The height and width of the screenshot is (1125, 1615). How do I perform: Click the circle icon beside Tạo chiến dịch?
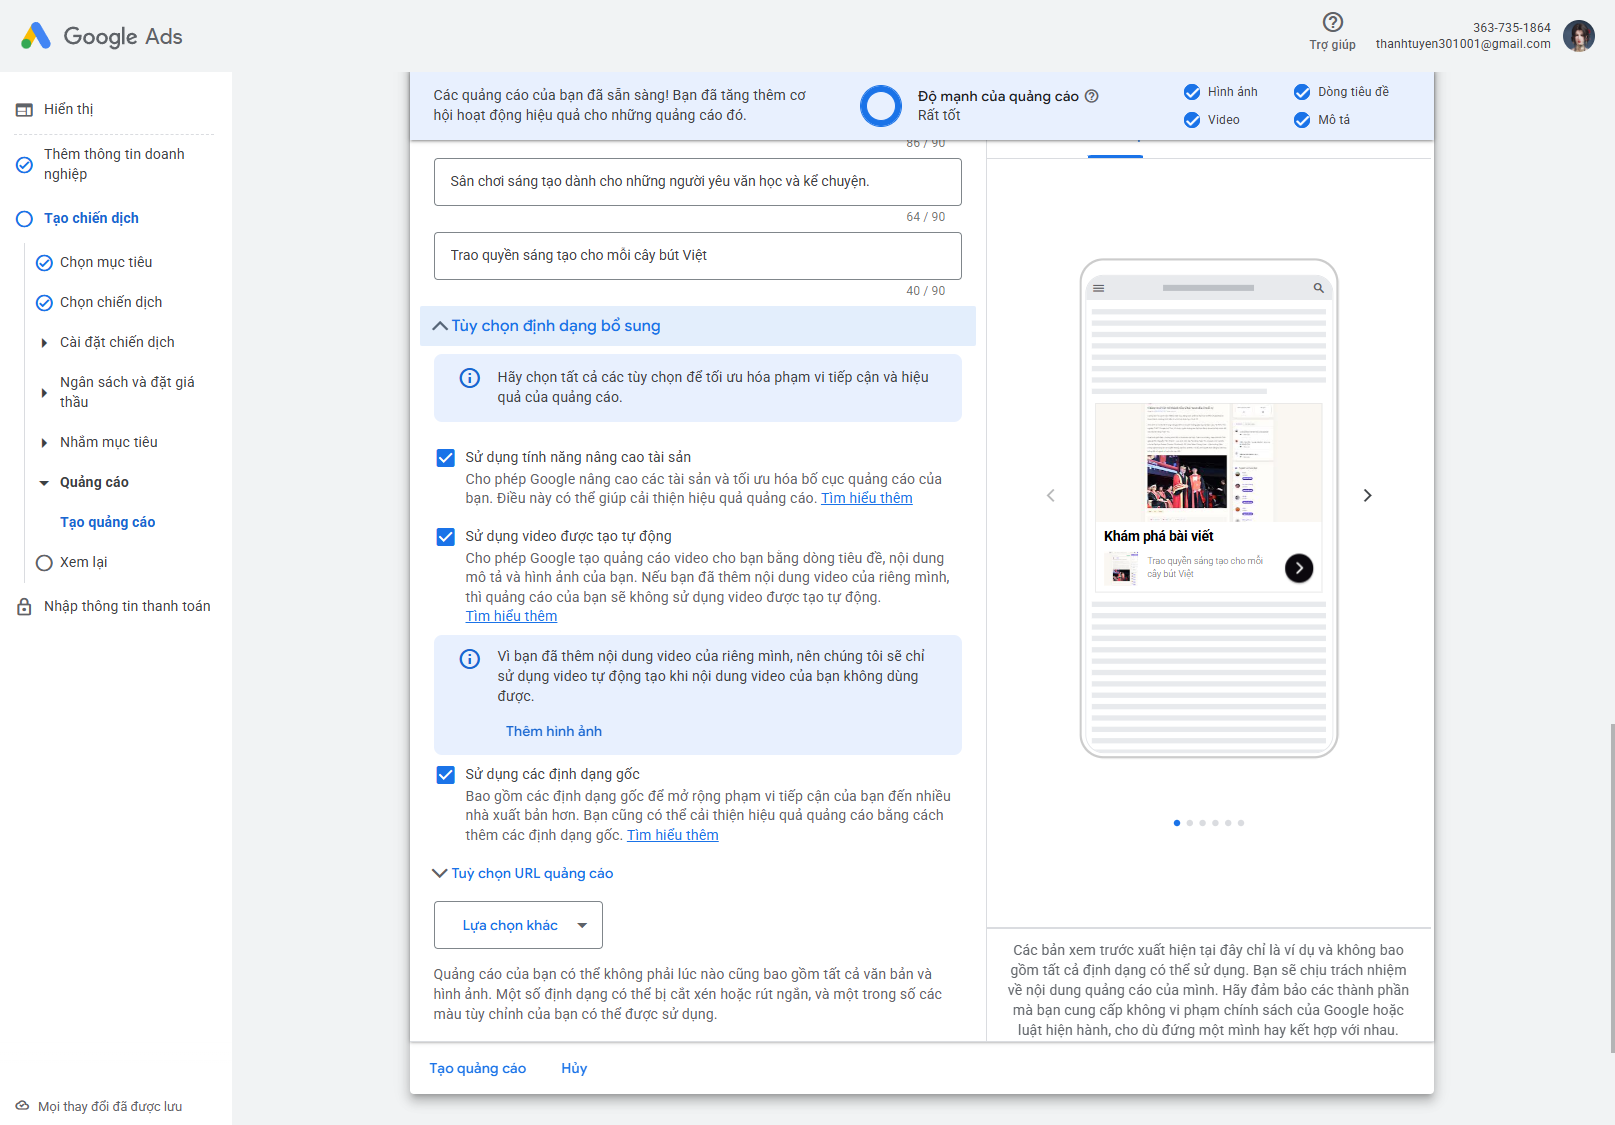(24, 219)
